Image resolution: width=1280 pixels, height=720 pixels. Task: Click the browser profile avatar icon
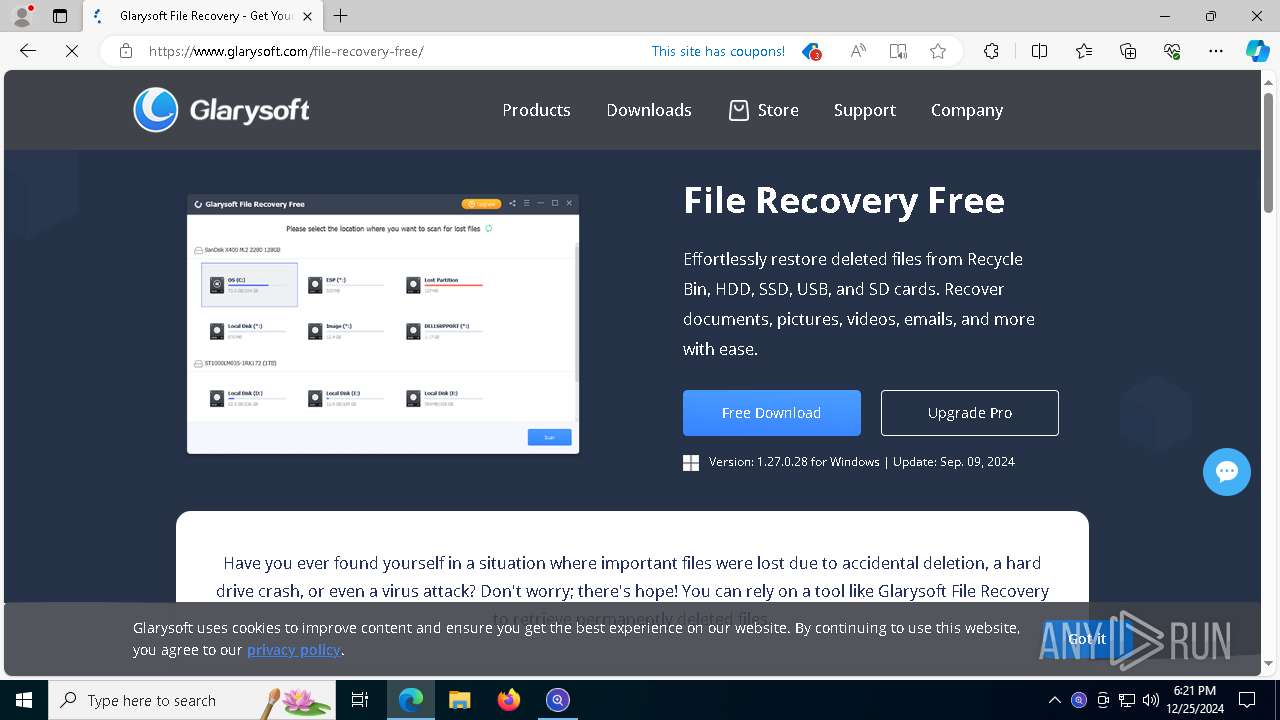pos(22,16)
